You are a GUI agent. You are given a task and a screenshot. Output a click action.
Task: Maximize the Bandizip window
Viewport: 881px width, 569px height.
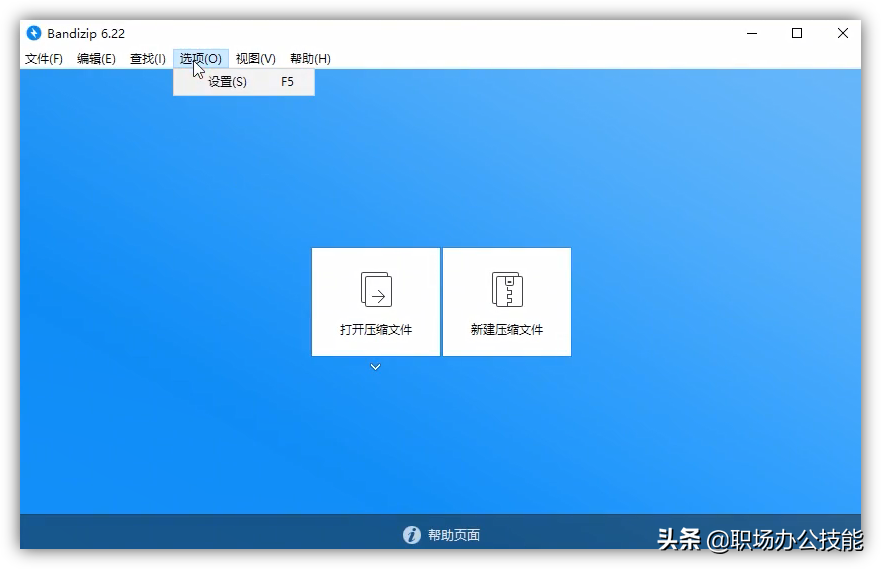coord(797,33)
